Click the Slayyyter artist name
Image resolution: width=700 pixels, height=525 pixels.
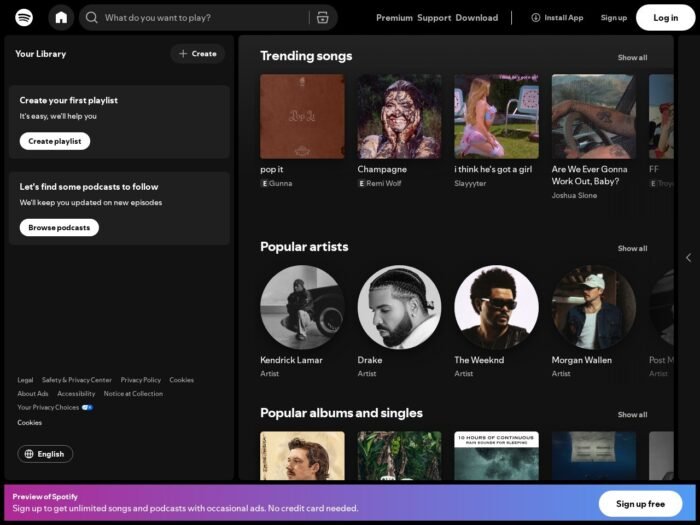470,183
